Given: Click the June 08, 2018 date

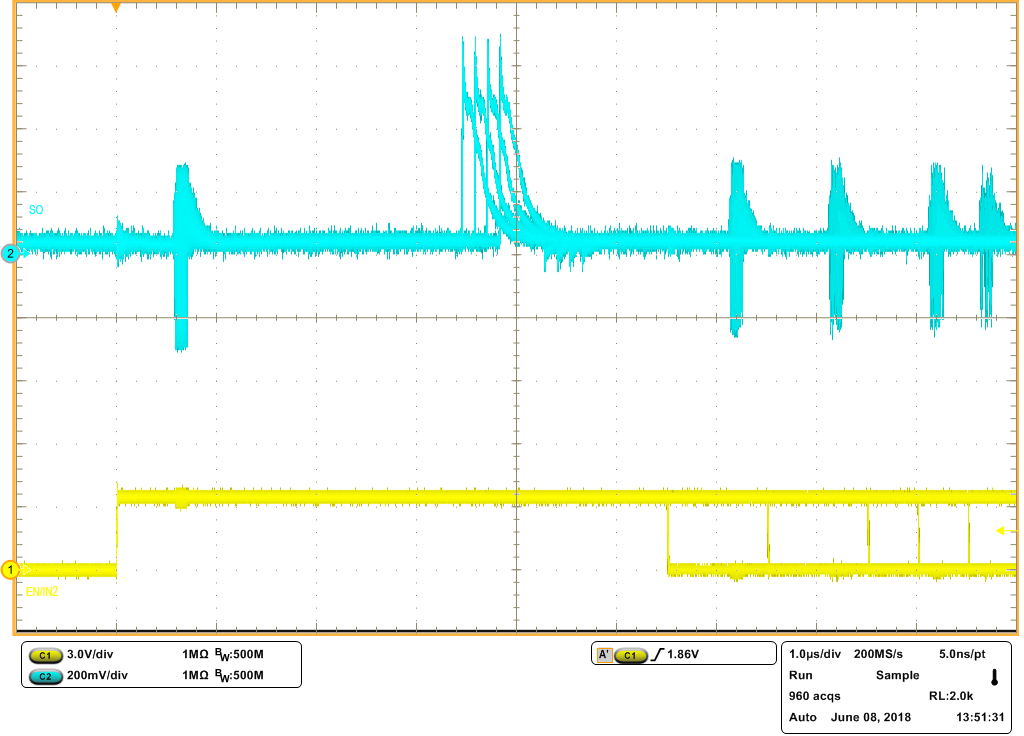Looking at the screenshot, I should (x=871, y=717).
